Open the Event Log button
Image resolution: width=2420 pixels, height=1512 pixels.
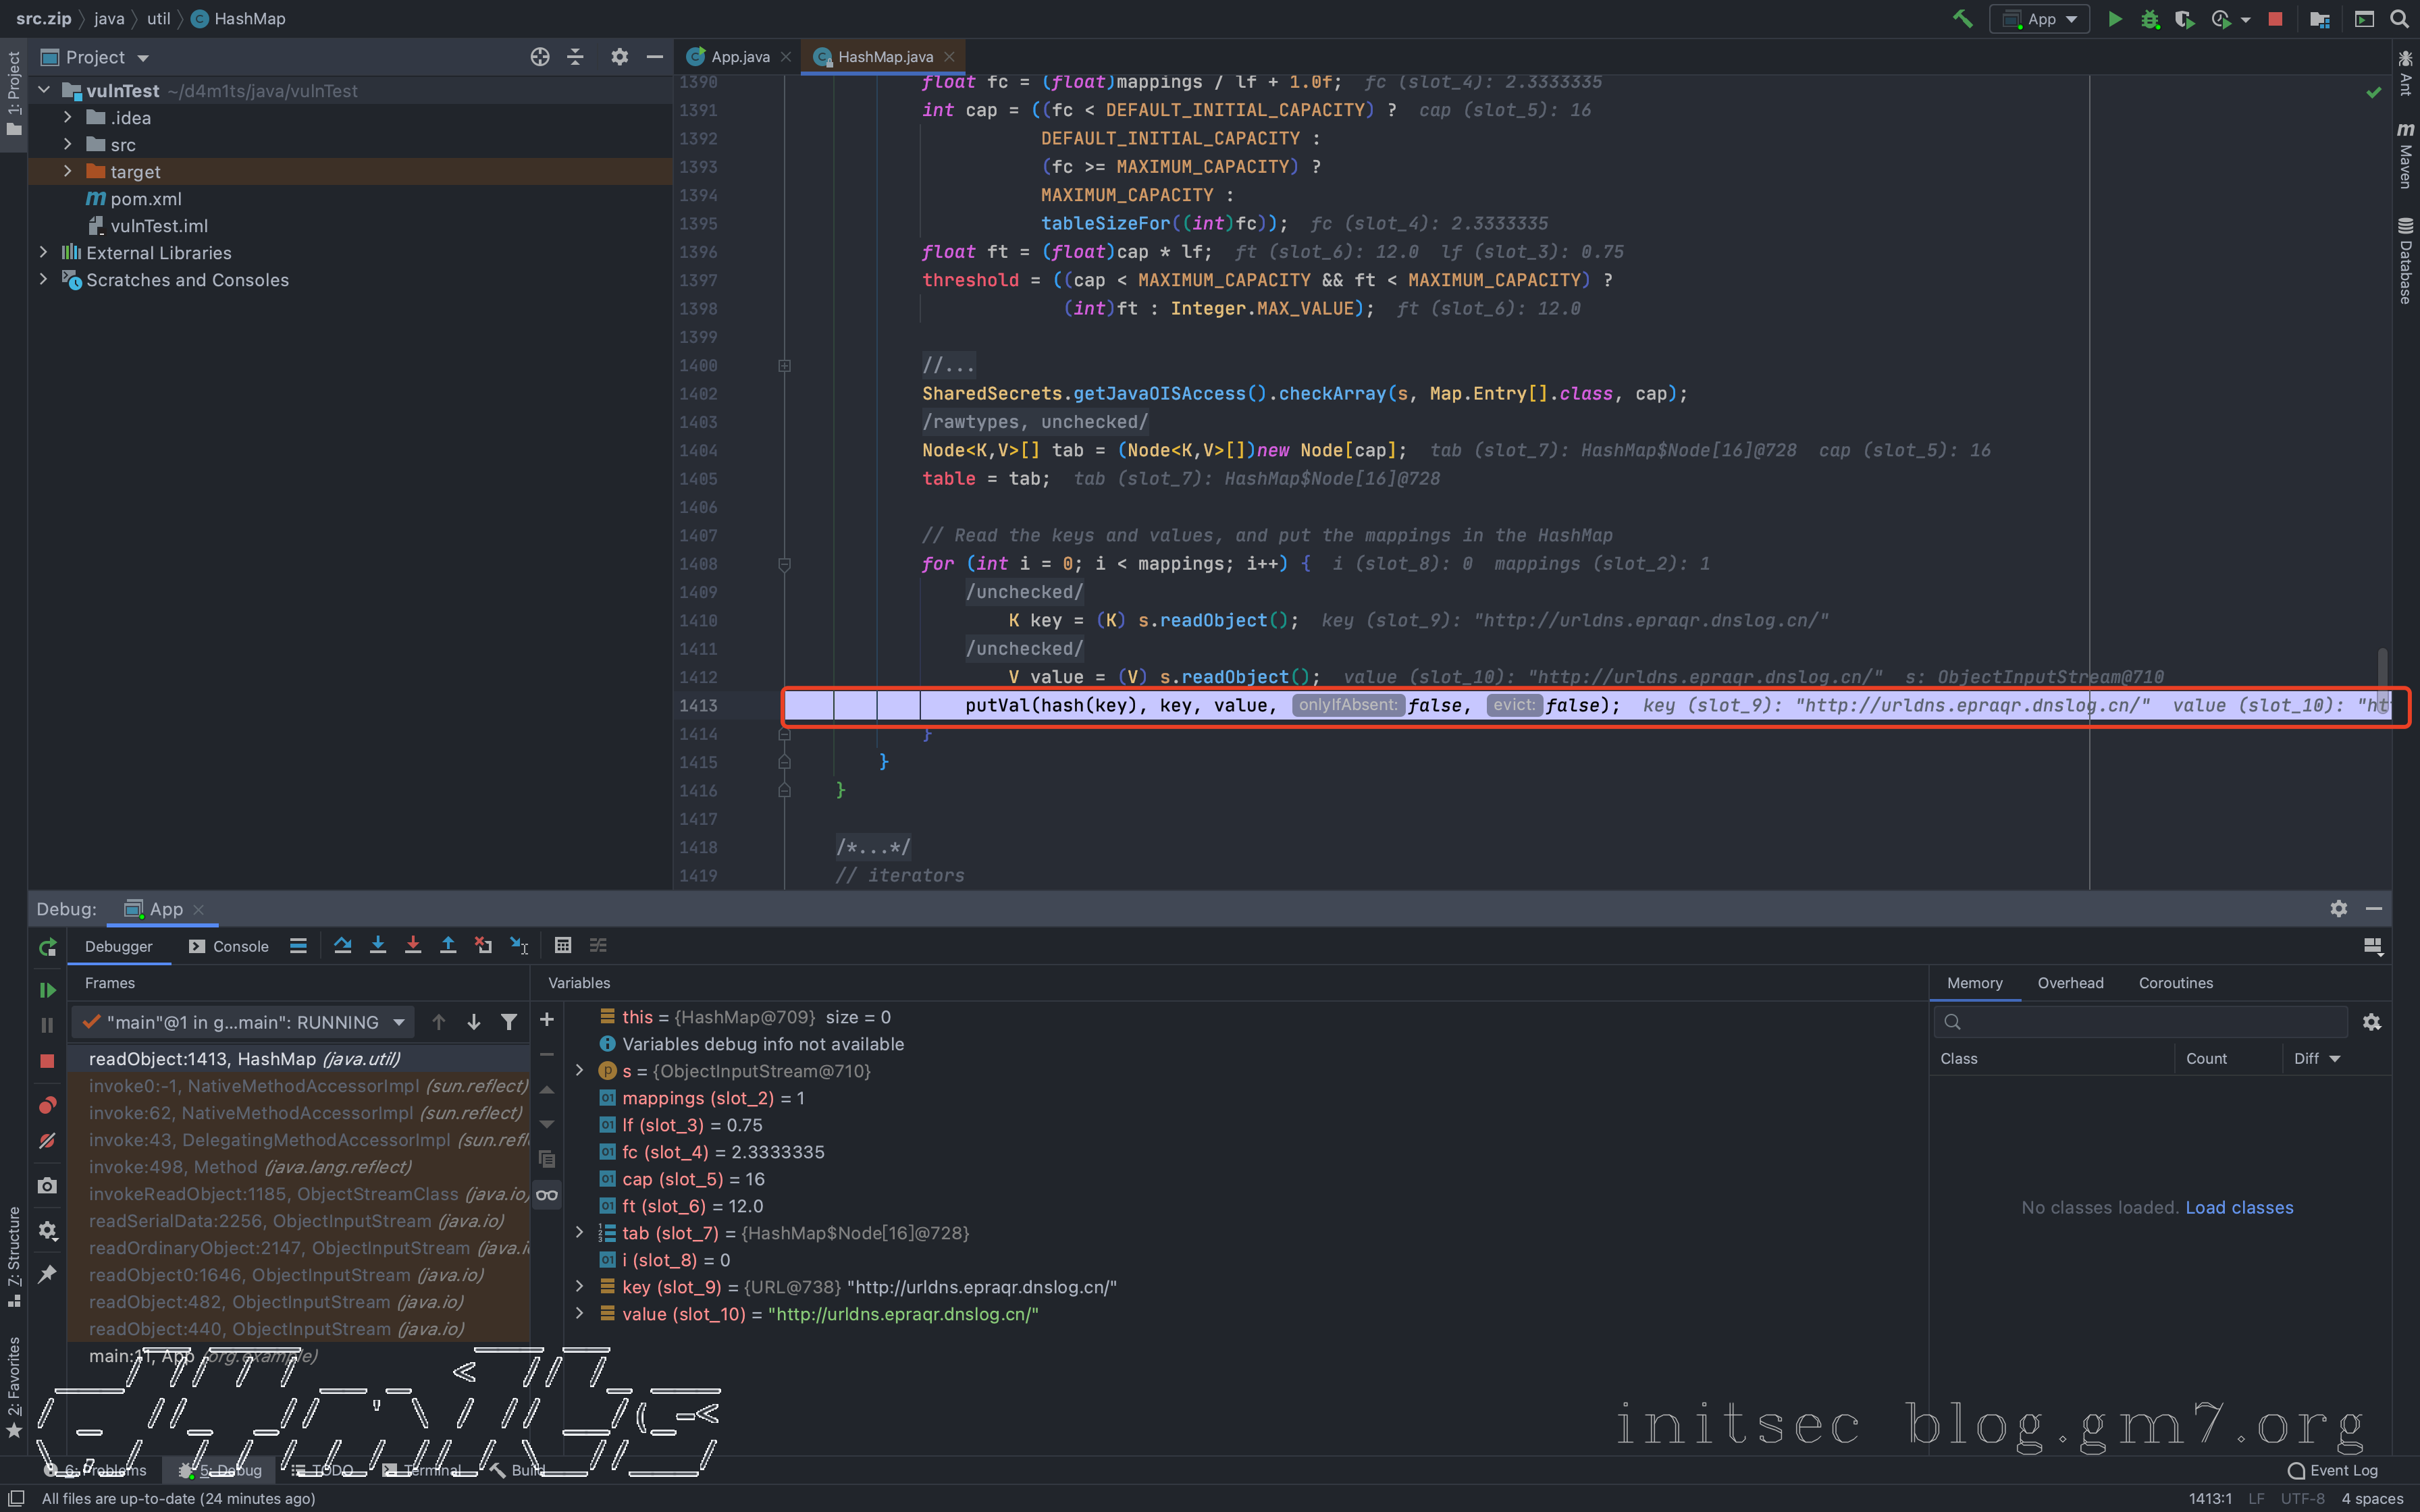(2333, 1470)
